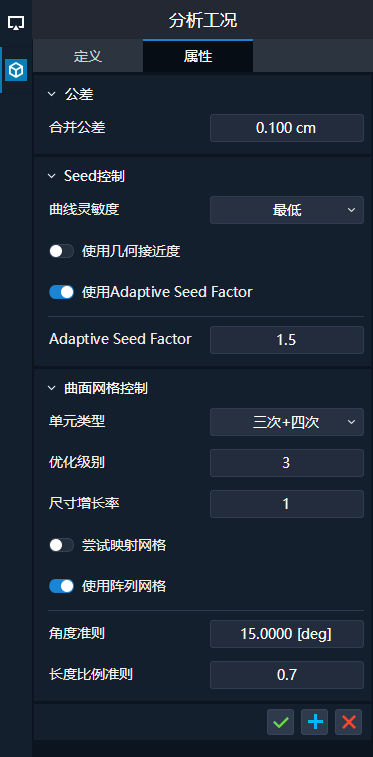Select the 3D cube icon in sidebar

click(16, 70)
